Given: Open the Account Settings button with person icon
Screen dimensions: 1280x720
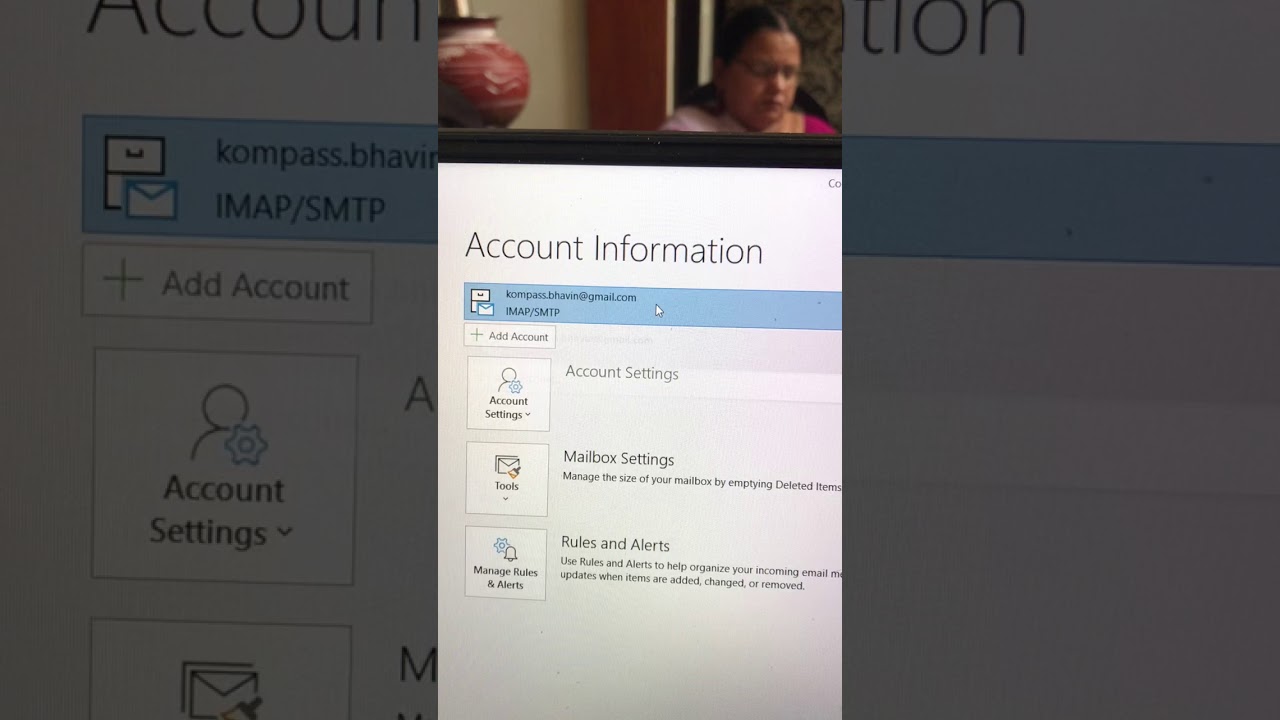Looking at the screenshot, I should (x=508, y=394).
